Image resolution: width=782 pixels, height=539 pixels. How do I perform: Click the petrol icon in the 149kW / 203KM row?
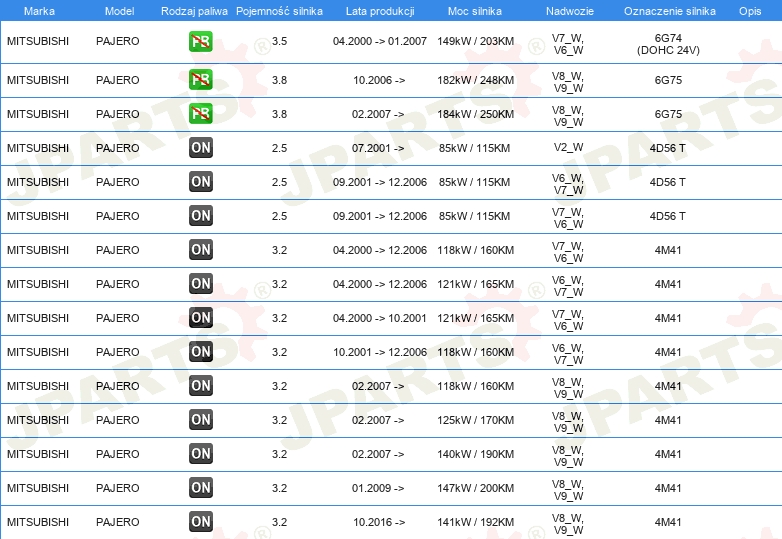(x=200, y=42)
